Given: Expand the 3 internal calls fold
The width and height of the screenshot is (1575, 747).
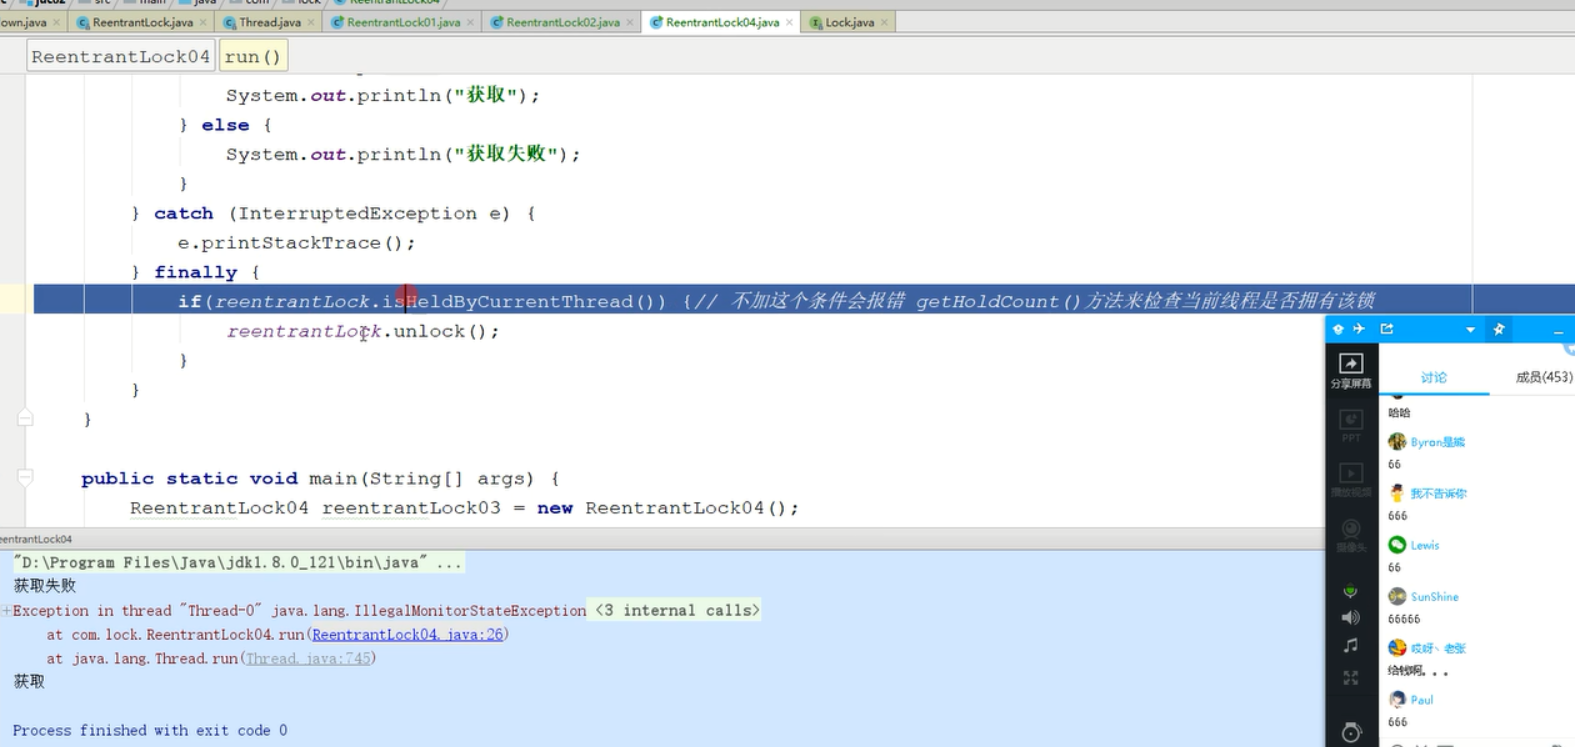Looking at the screenshot, I should click(677, 610).
